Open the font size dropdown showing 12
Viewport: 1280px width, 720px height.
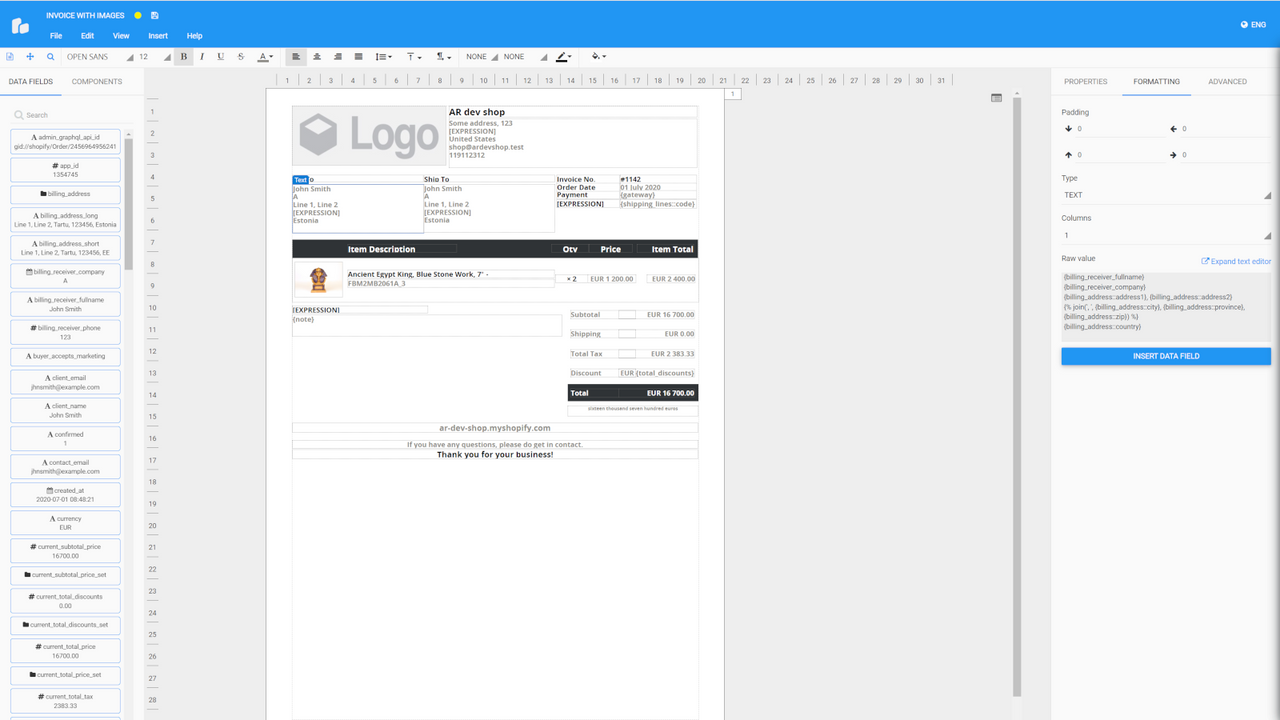coord(152,57)
